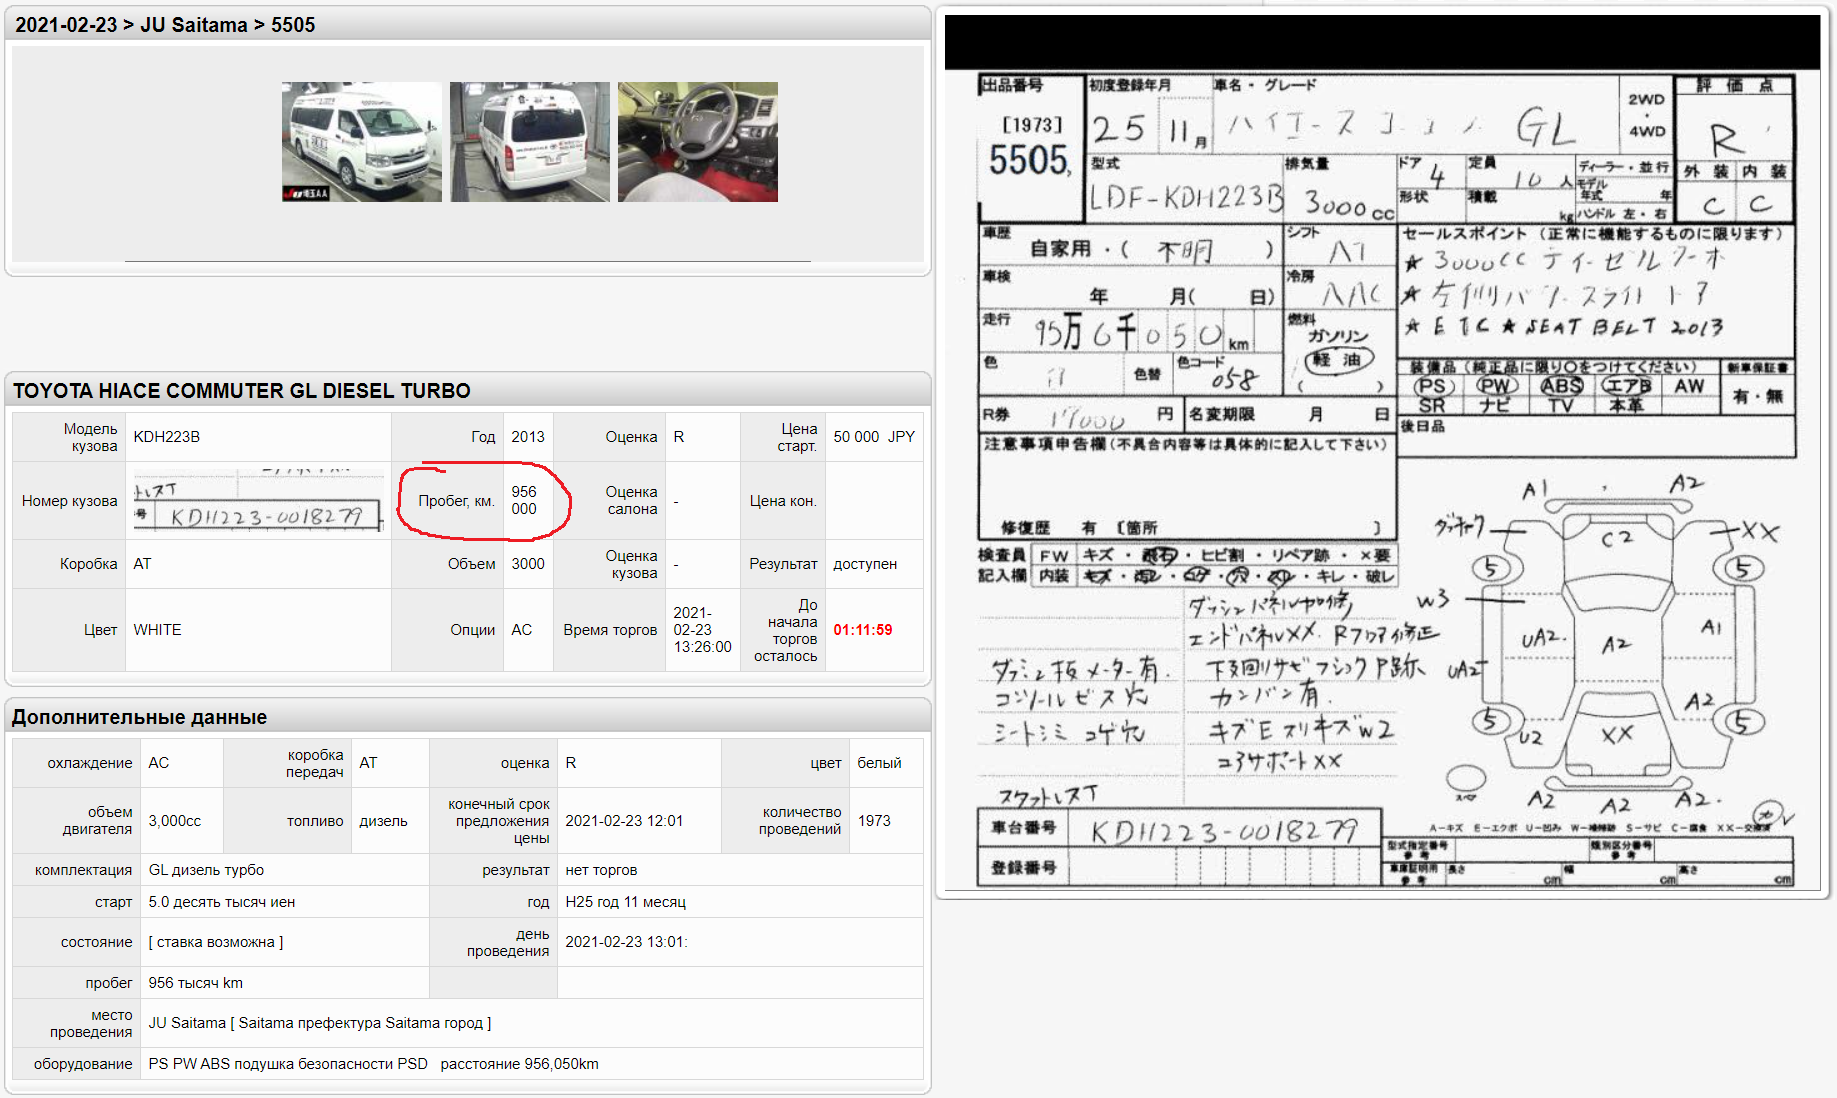Select start value '5.0 десять тысяч иен'
Screen dimensions: 1837x1098
click(x=222, y=902)
